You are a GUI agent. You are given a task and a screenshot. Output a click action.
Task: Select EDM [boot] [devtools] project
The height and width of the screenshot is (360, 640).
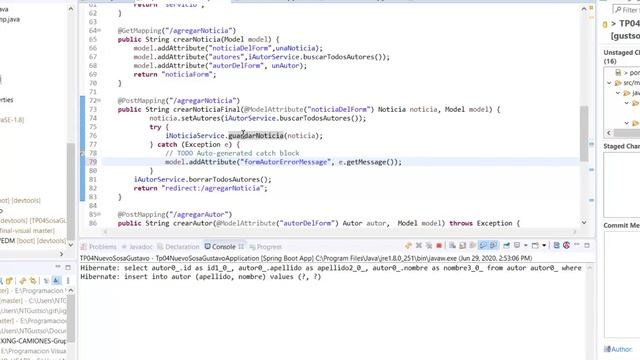click(33, 241)
